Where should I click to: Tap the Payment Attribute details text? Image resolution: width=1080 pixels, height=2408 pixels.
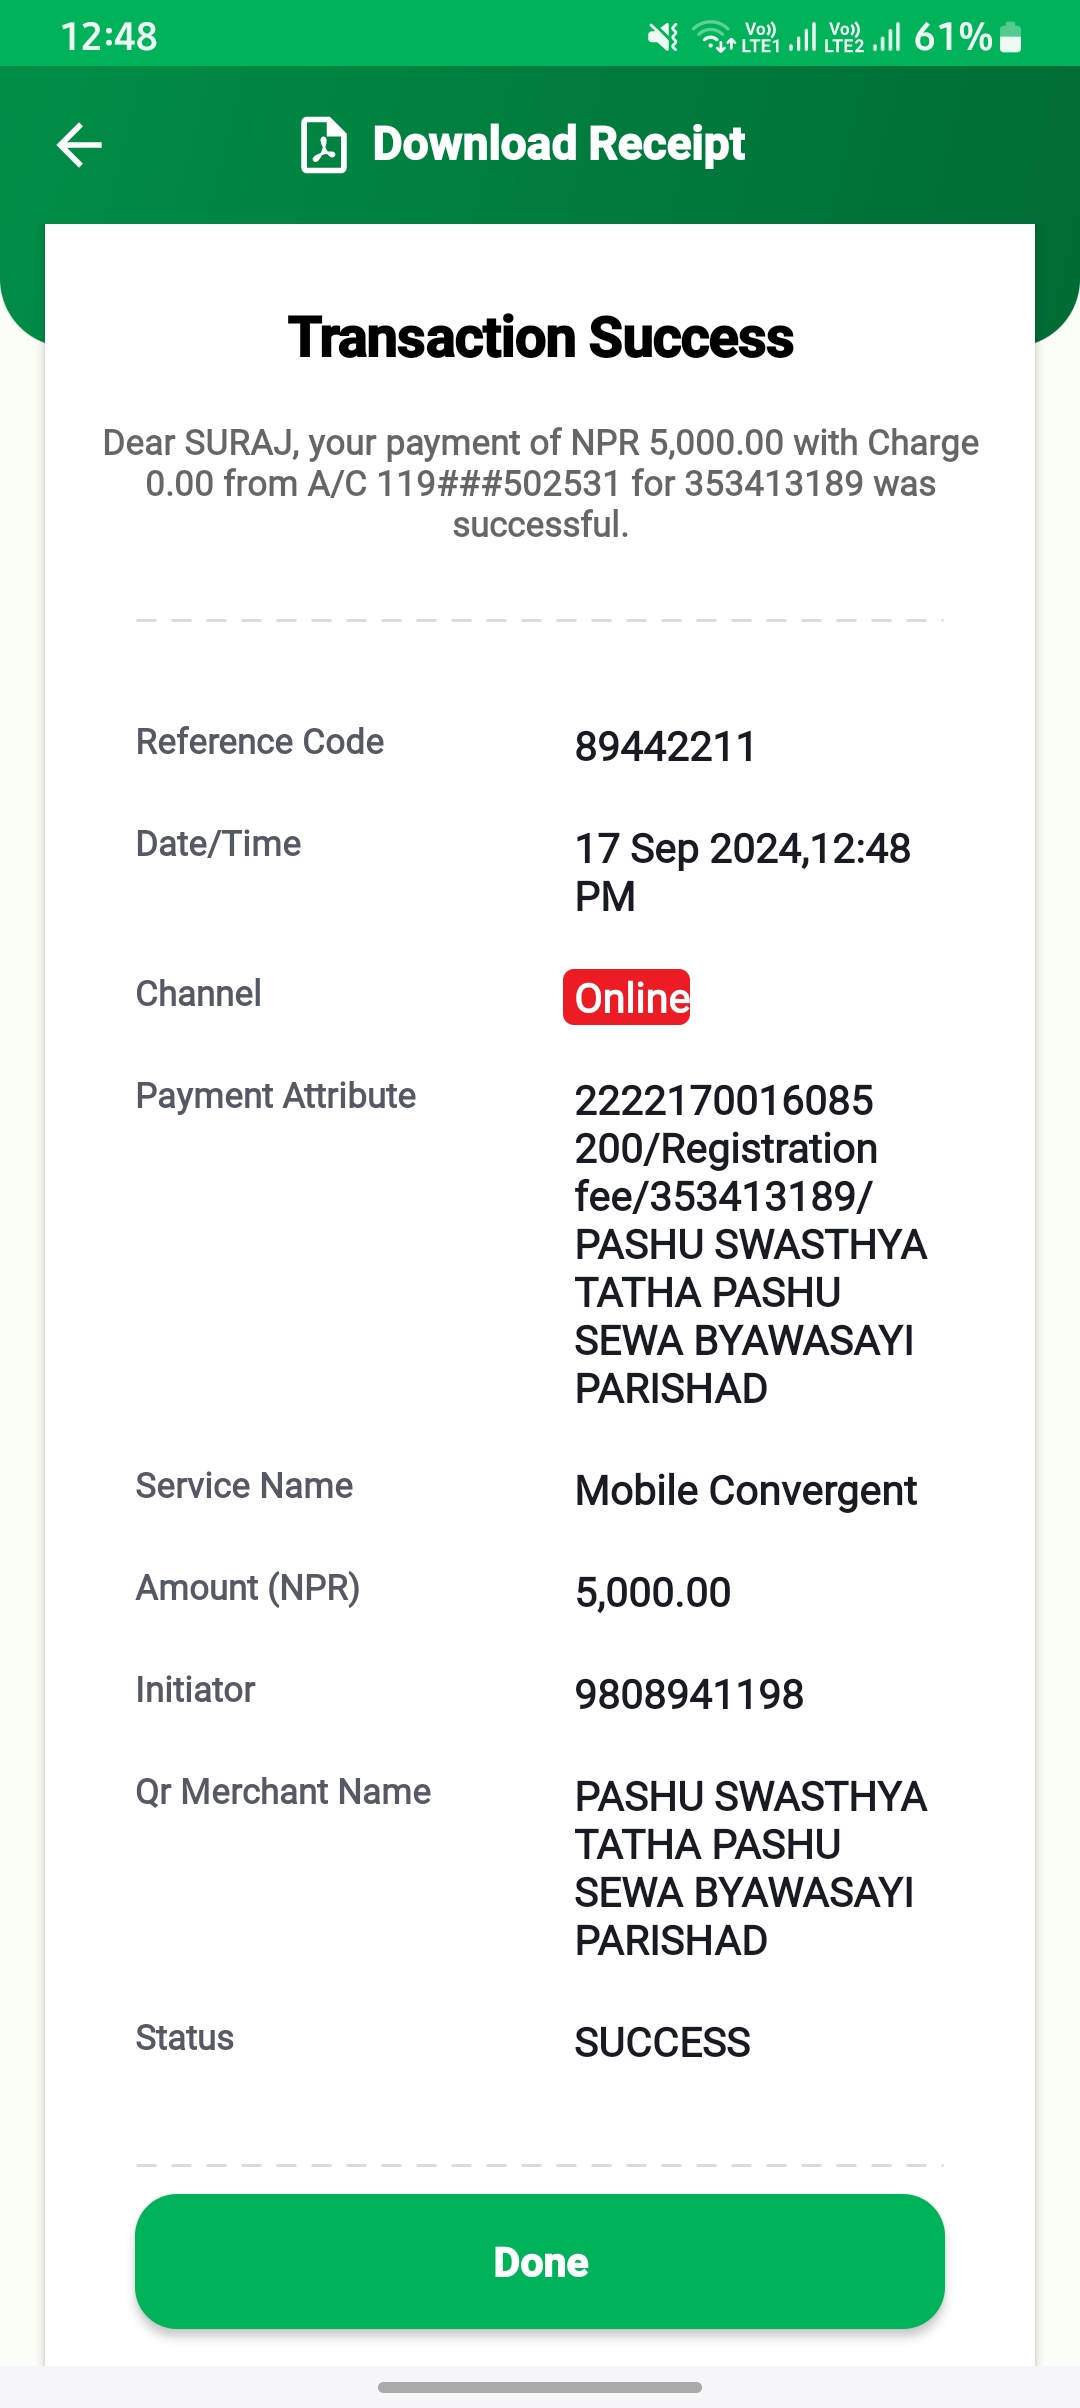tap(751, 1244)
